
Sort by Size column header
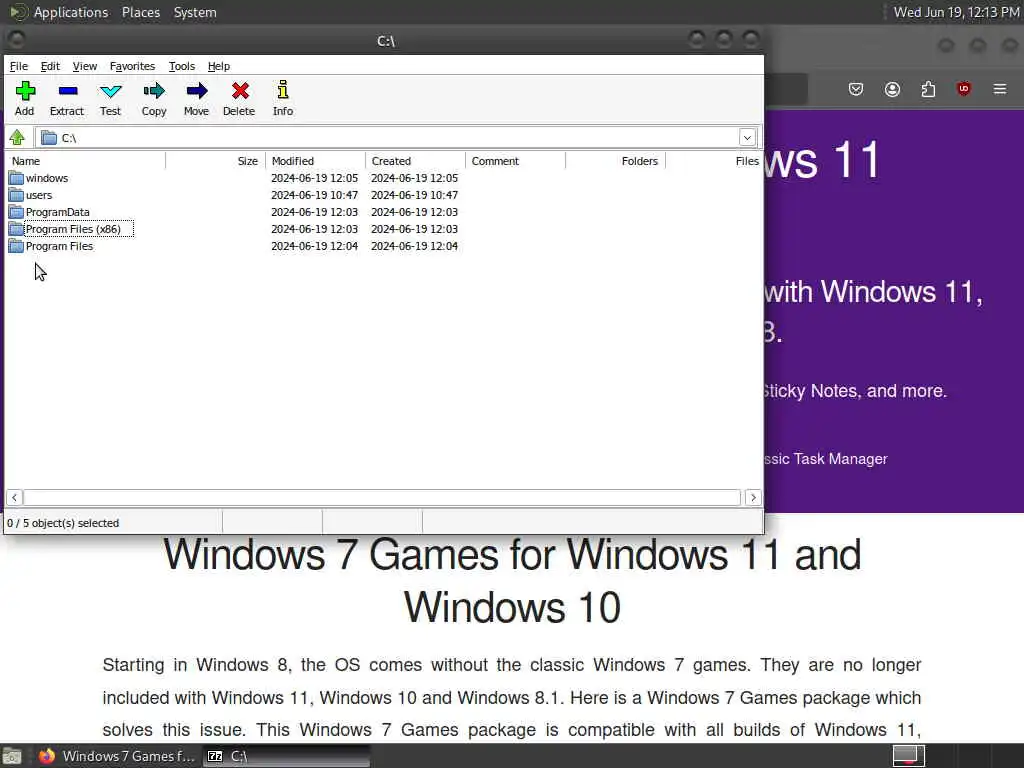pyautogui.click(x=216, y=161)
